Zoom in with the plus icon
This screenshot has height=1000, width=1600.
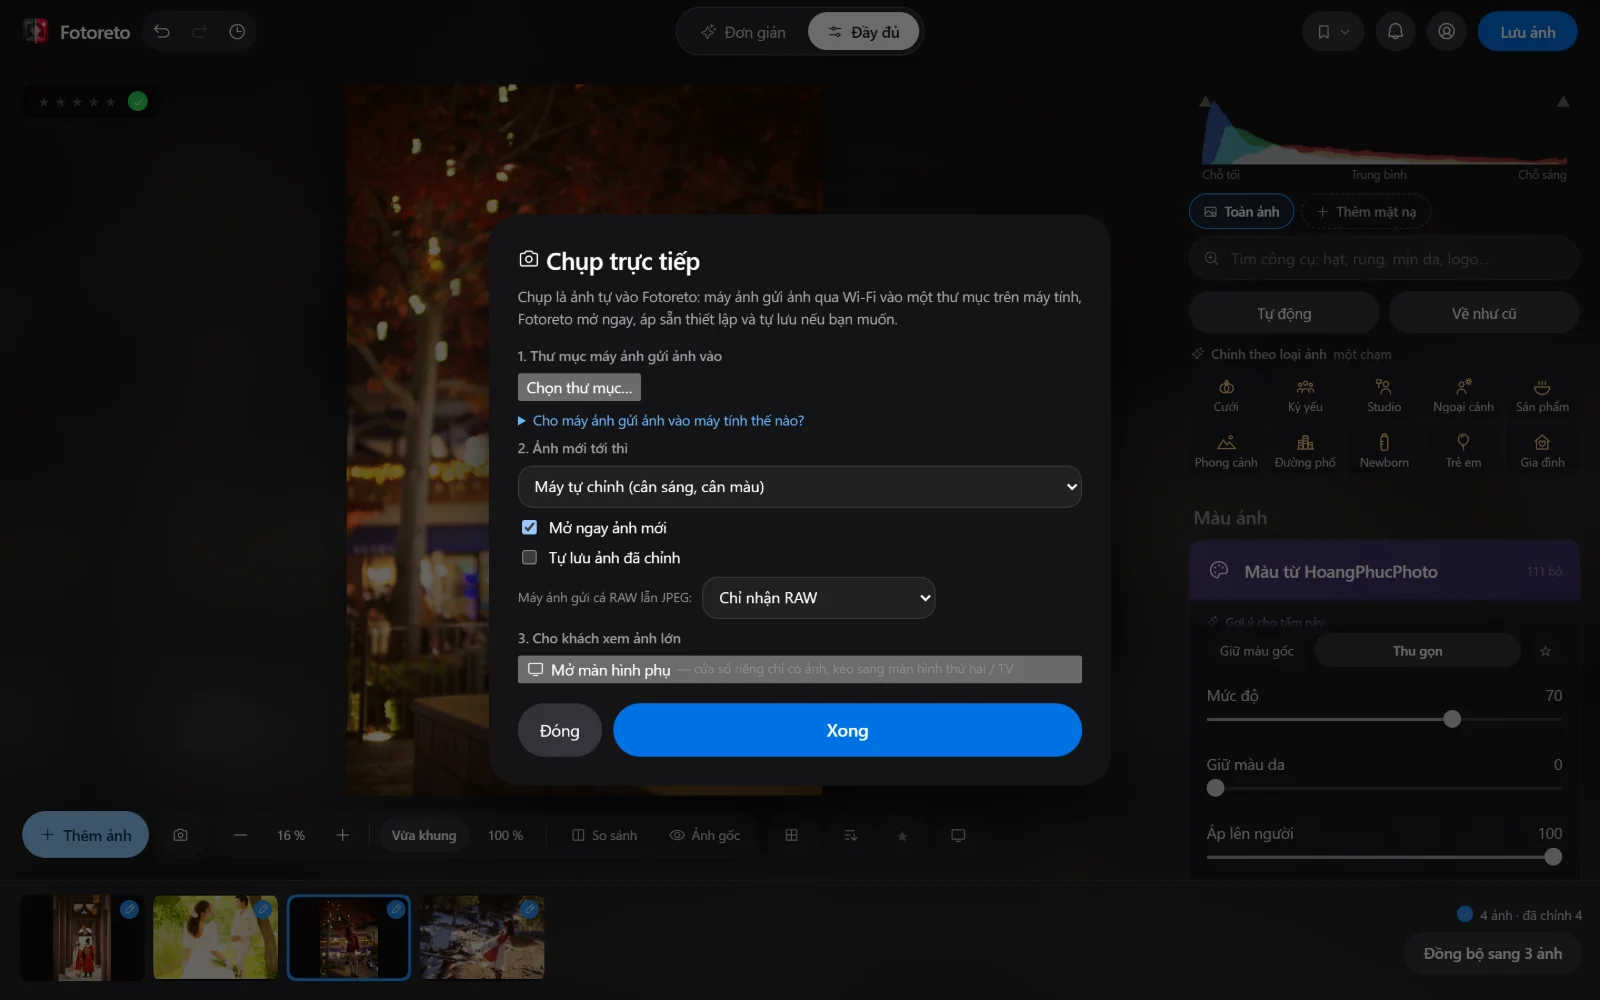point(342,835)
